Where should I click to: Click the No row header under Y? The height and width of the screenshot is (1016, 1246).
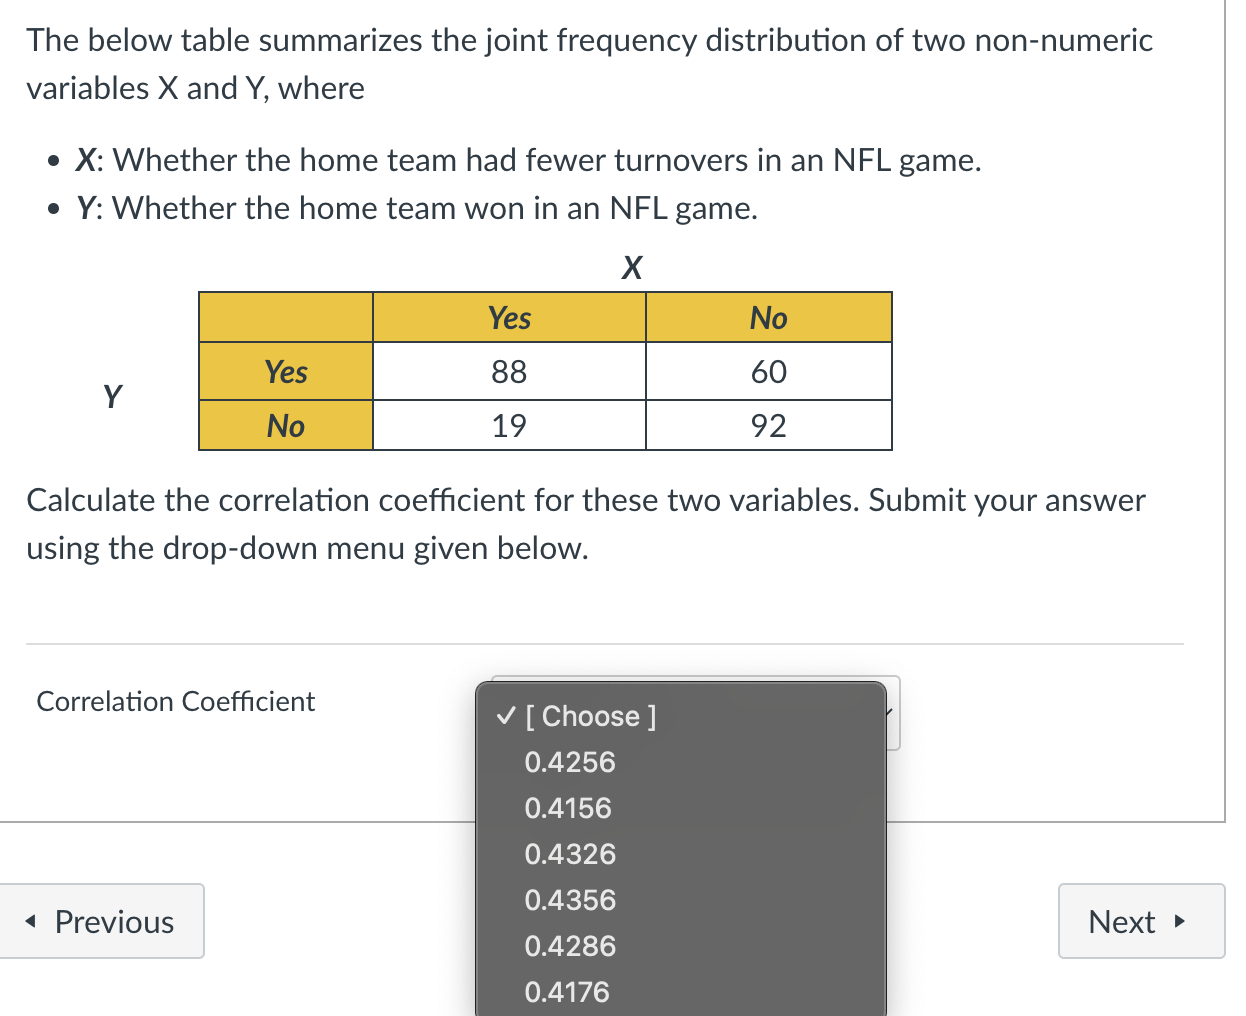coord(286,425)
